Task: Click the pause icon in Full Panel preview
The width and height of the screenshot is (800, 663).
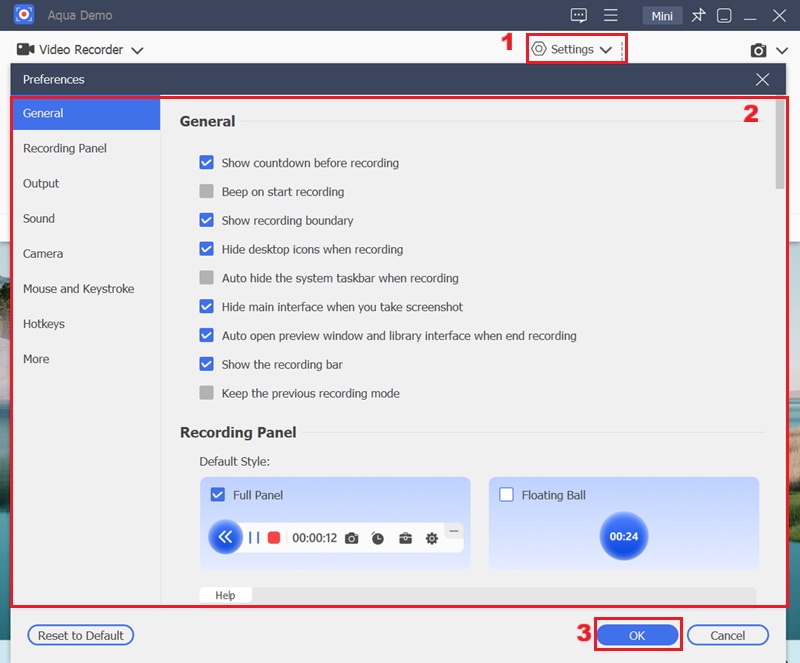Action: 254,538
